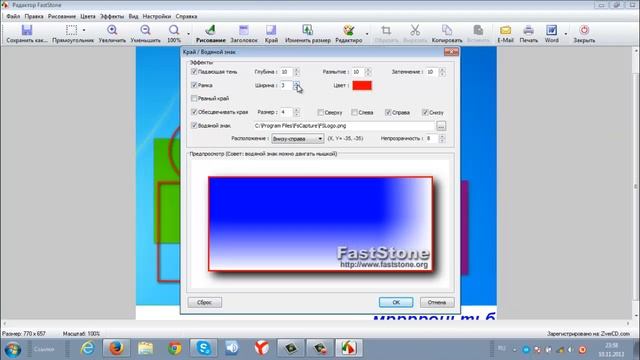
Task: Click the Darkness (Затенение) value field
Action: [x=432, y=72]
